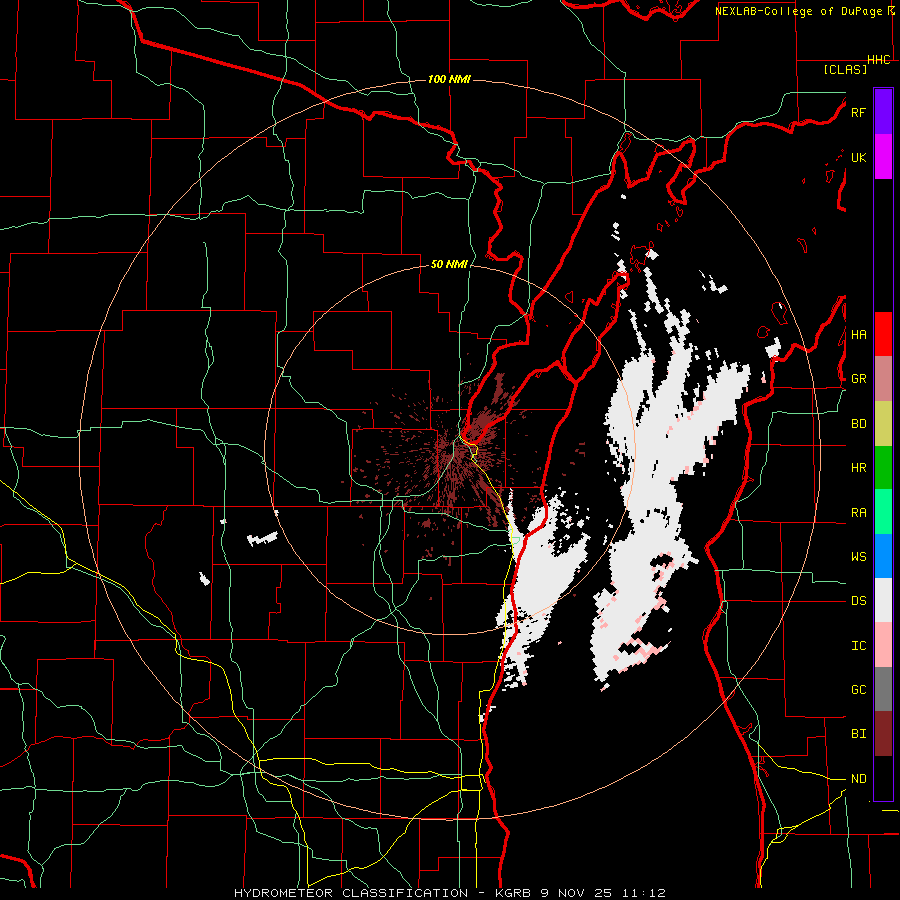900x900 pixels.
Task: Click the BI brown legend swatch
Action: (x=883, y=734)
